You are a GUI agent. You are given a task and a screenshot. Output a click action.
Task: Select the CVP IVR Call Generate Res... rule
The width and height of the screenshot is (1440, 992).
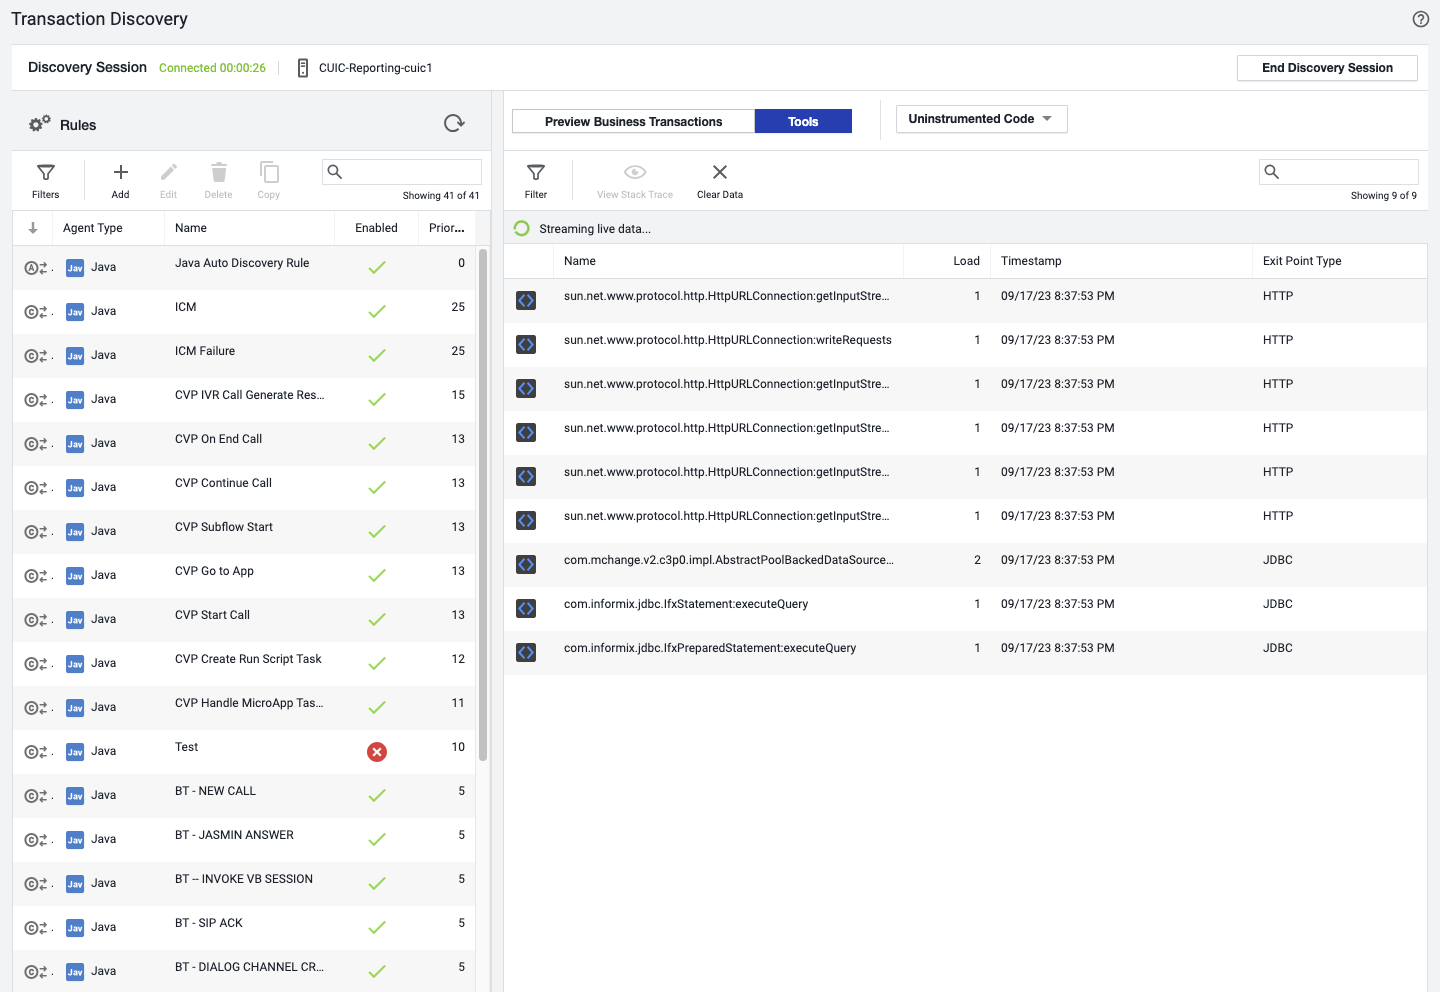click(244, 400)
